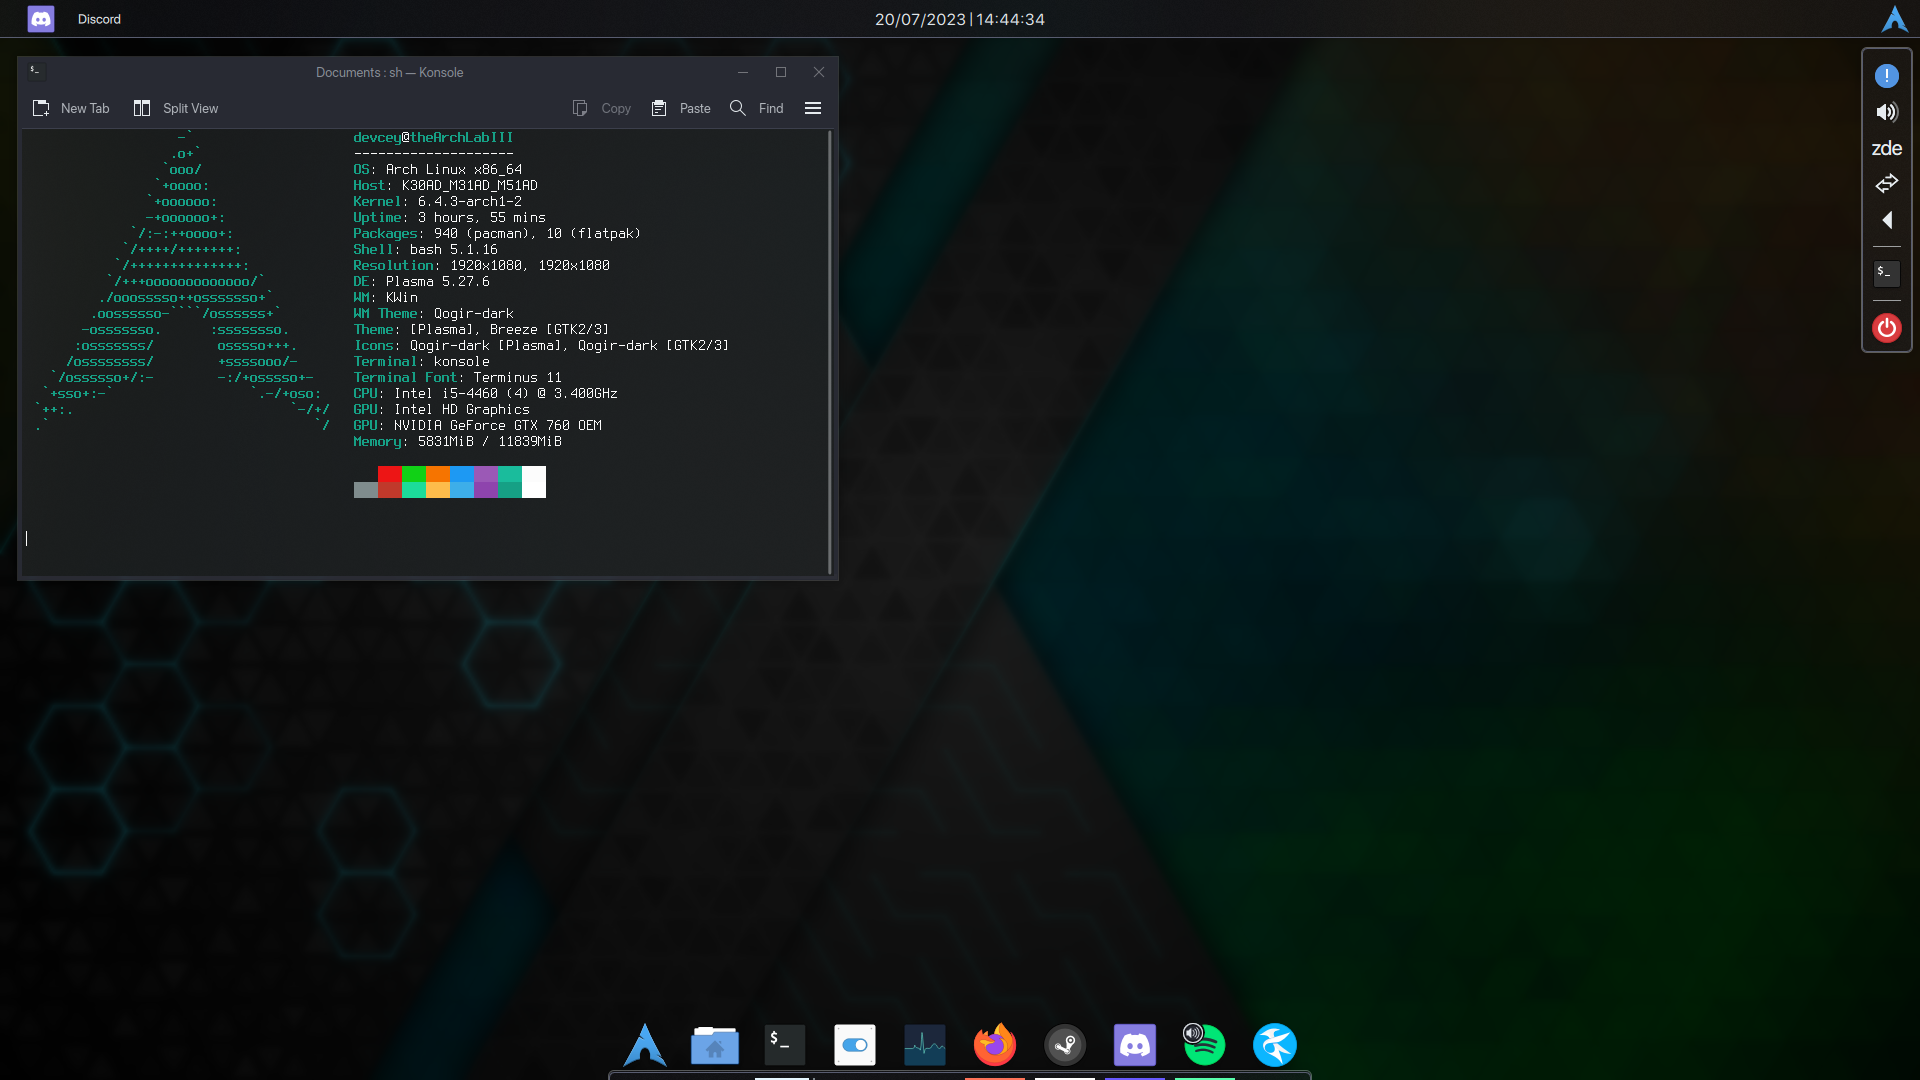Click the 'Kernel: 6.4.3-arch1-2' line
Screen dimensions: 1920x1080
437,201
